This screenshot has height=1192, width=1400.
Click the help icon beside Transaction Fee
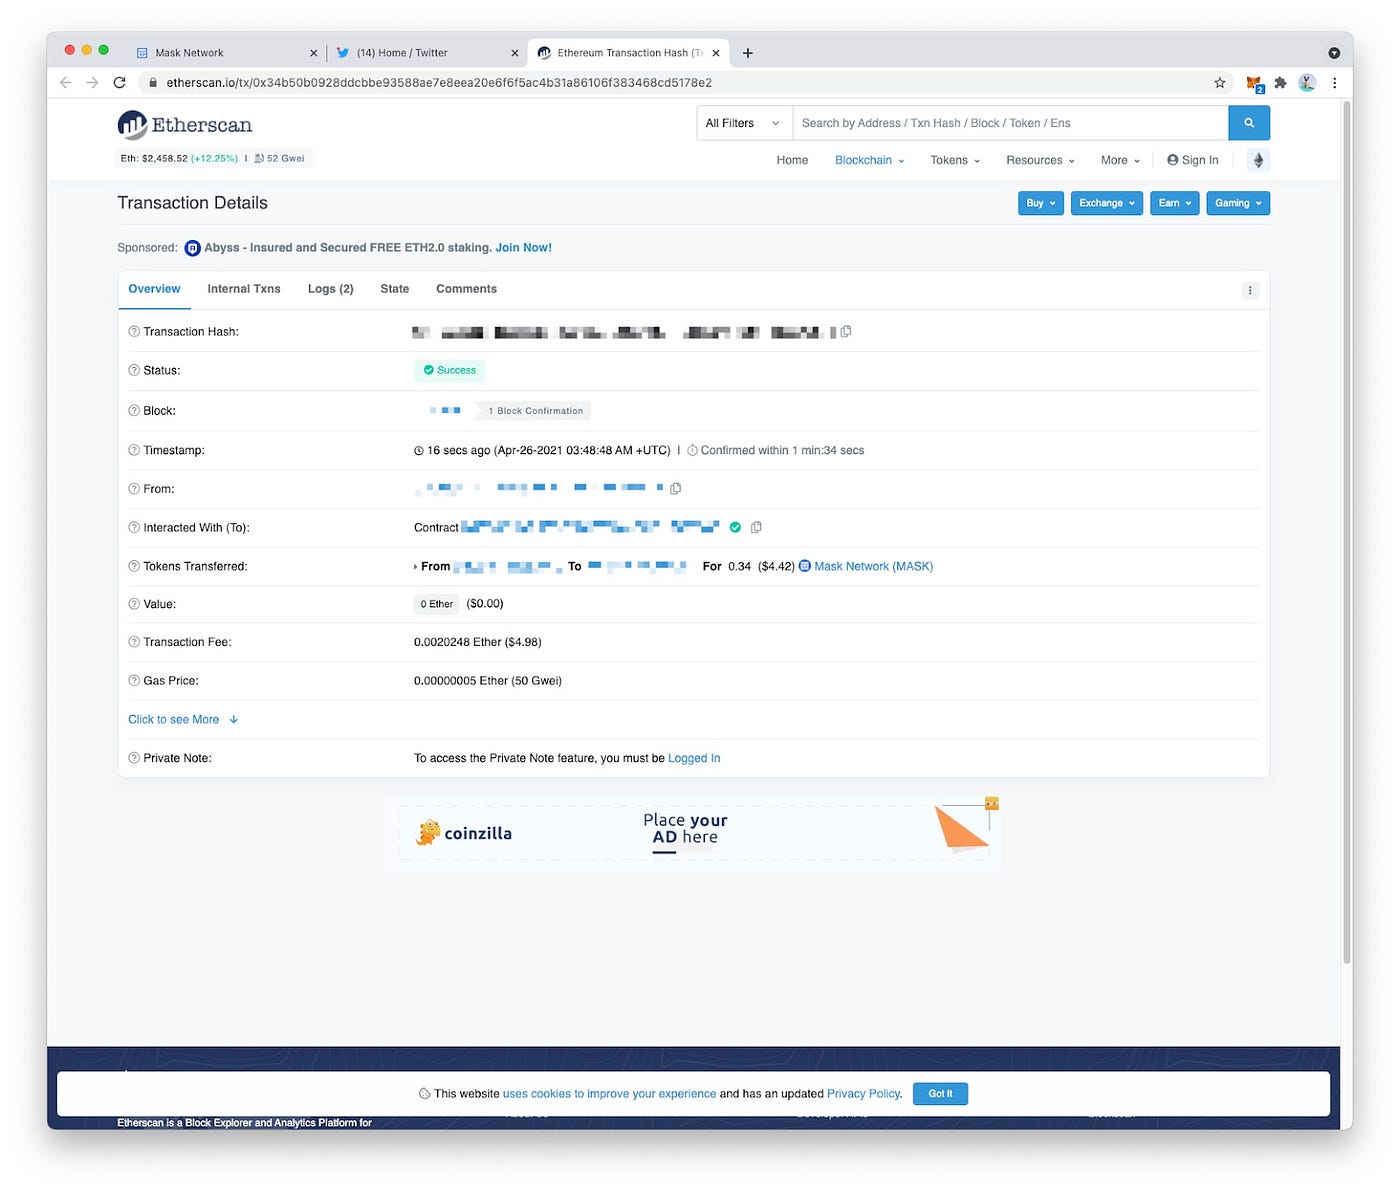[134, 642]
